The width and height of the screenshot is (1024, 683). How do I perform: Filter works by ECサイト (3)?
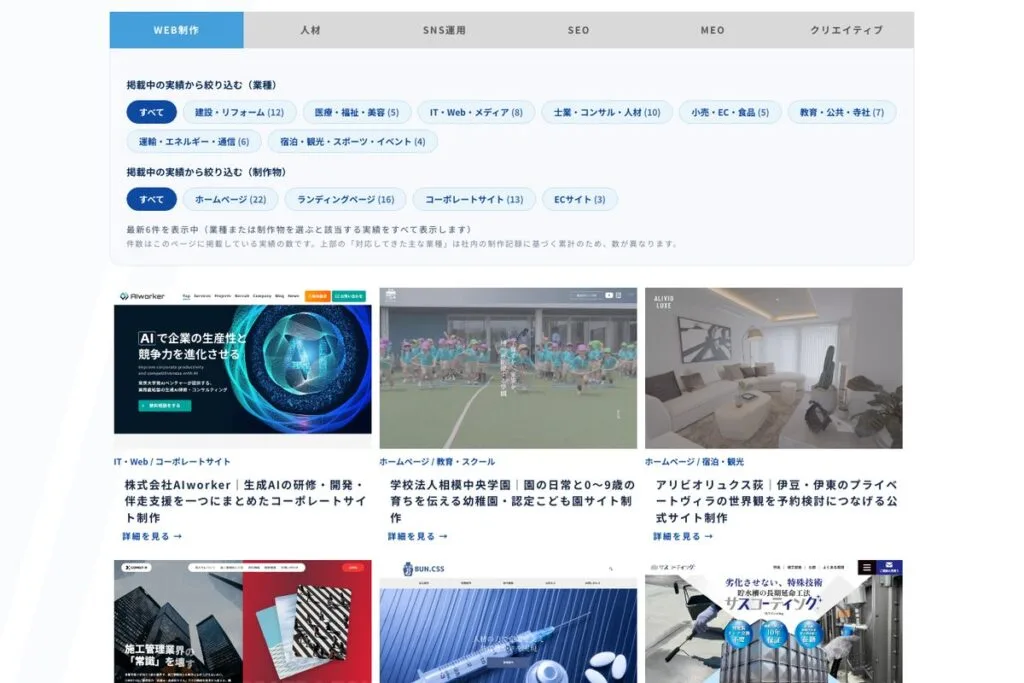580,199
